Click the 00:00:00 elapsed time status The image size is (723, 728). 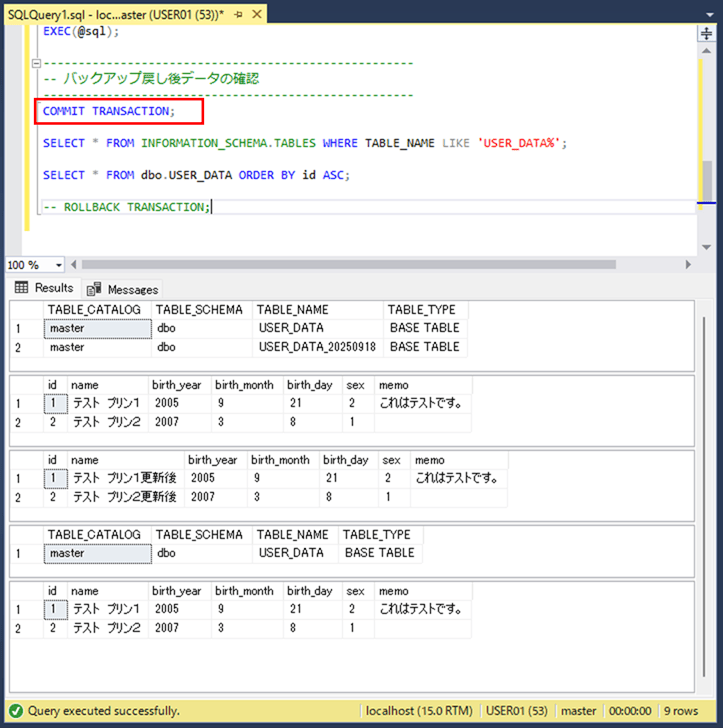coord(630,711)
